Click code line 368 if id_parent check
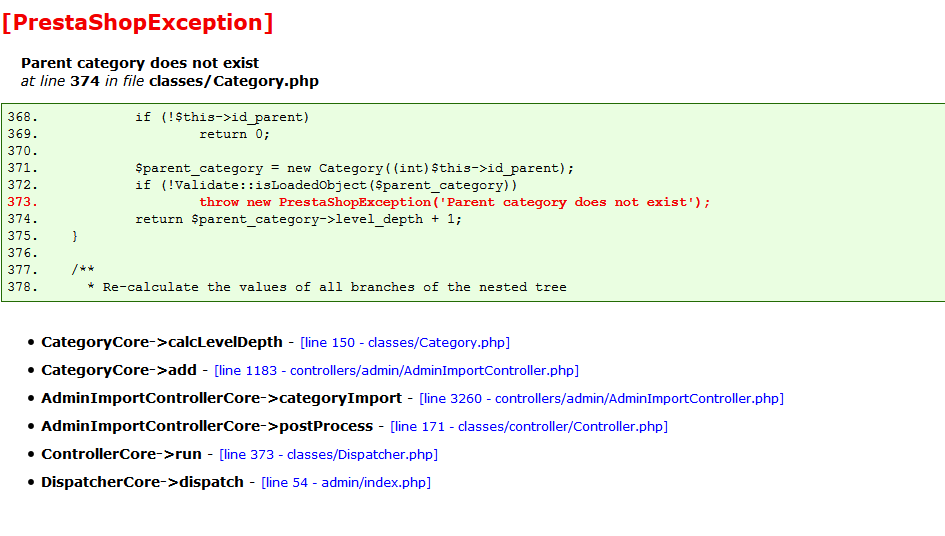 tap(222, 117)
